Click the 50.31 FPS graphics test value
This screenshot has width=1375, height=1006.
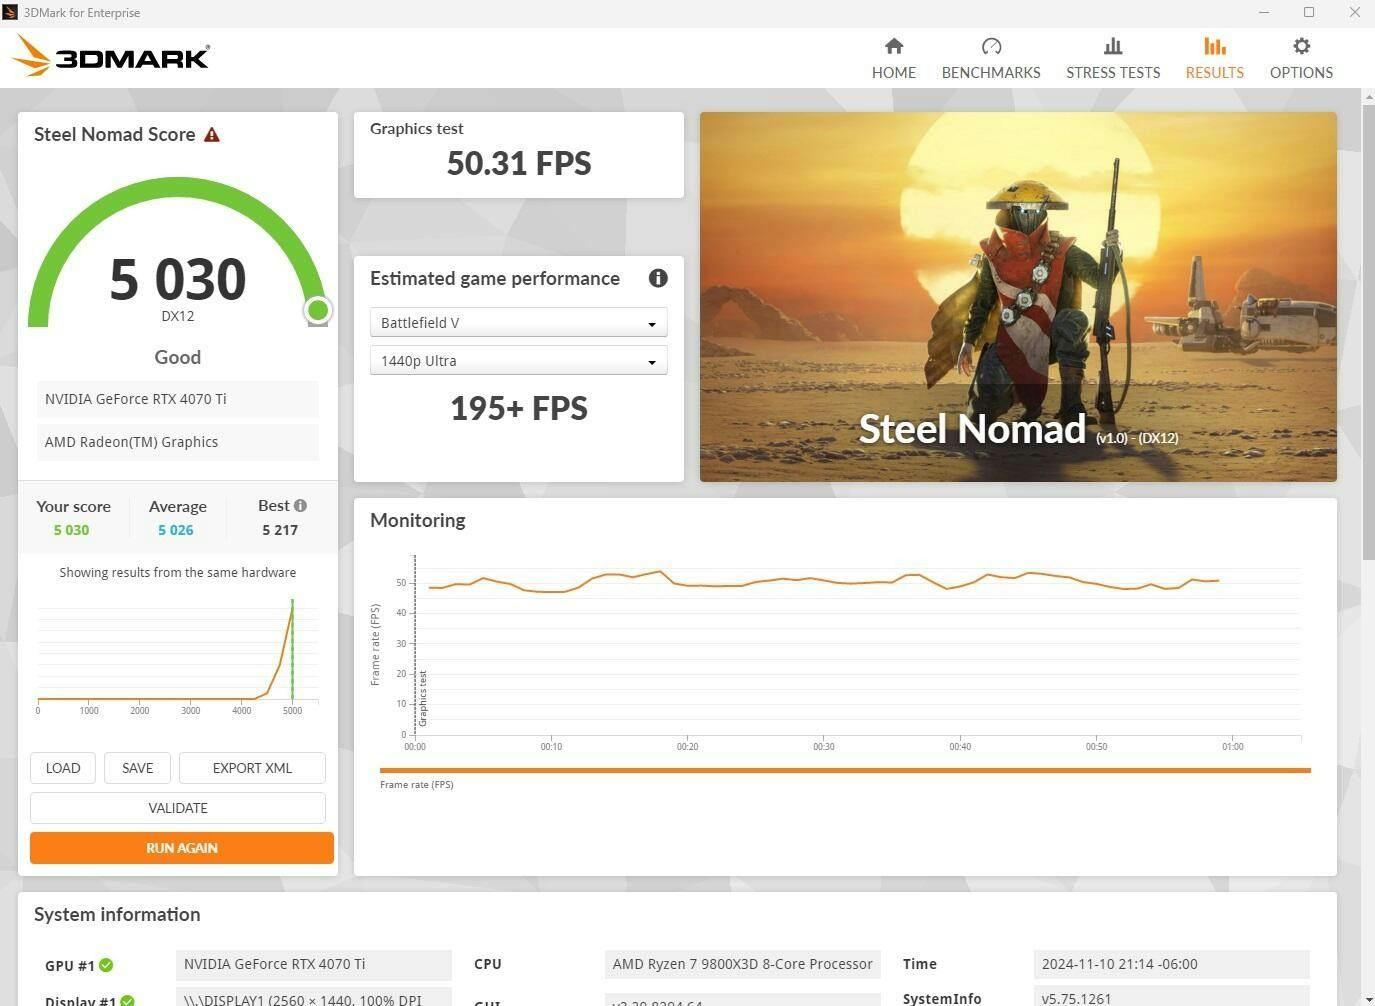(519, 164)
